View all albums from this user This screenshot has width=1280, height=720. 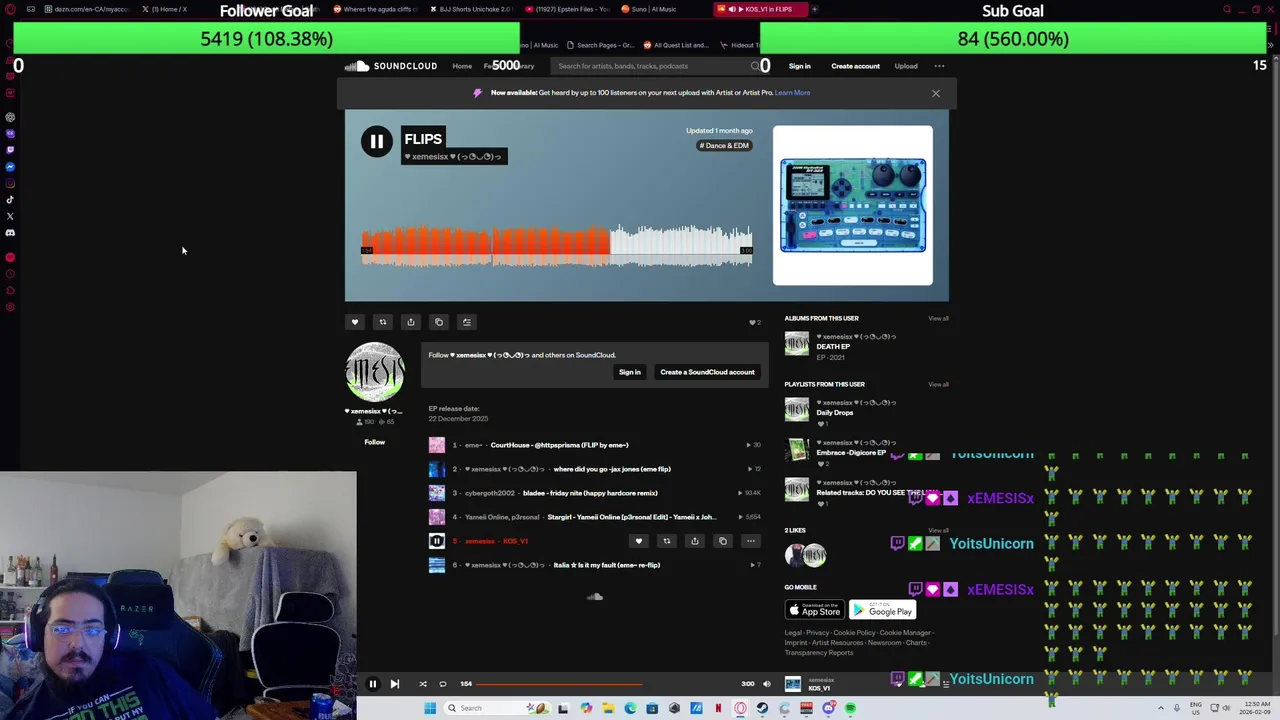[x=938, y=318]
